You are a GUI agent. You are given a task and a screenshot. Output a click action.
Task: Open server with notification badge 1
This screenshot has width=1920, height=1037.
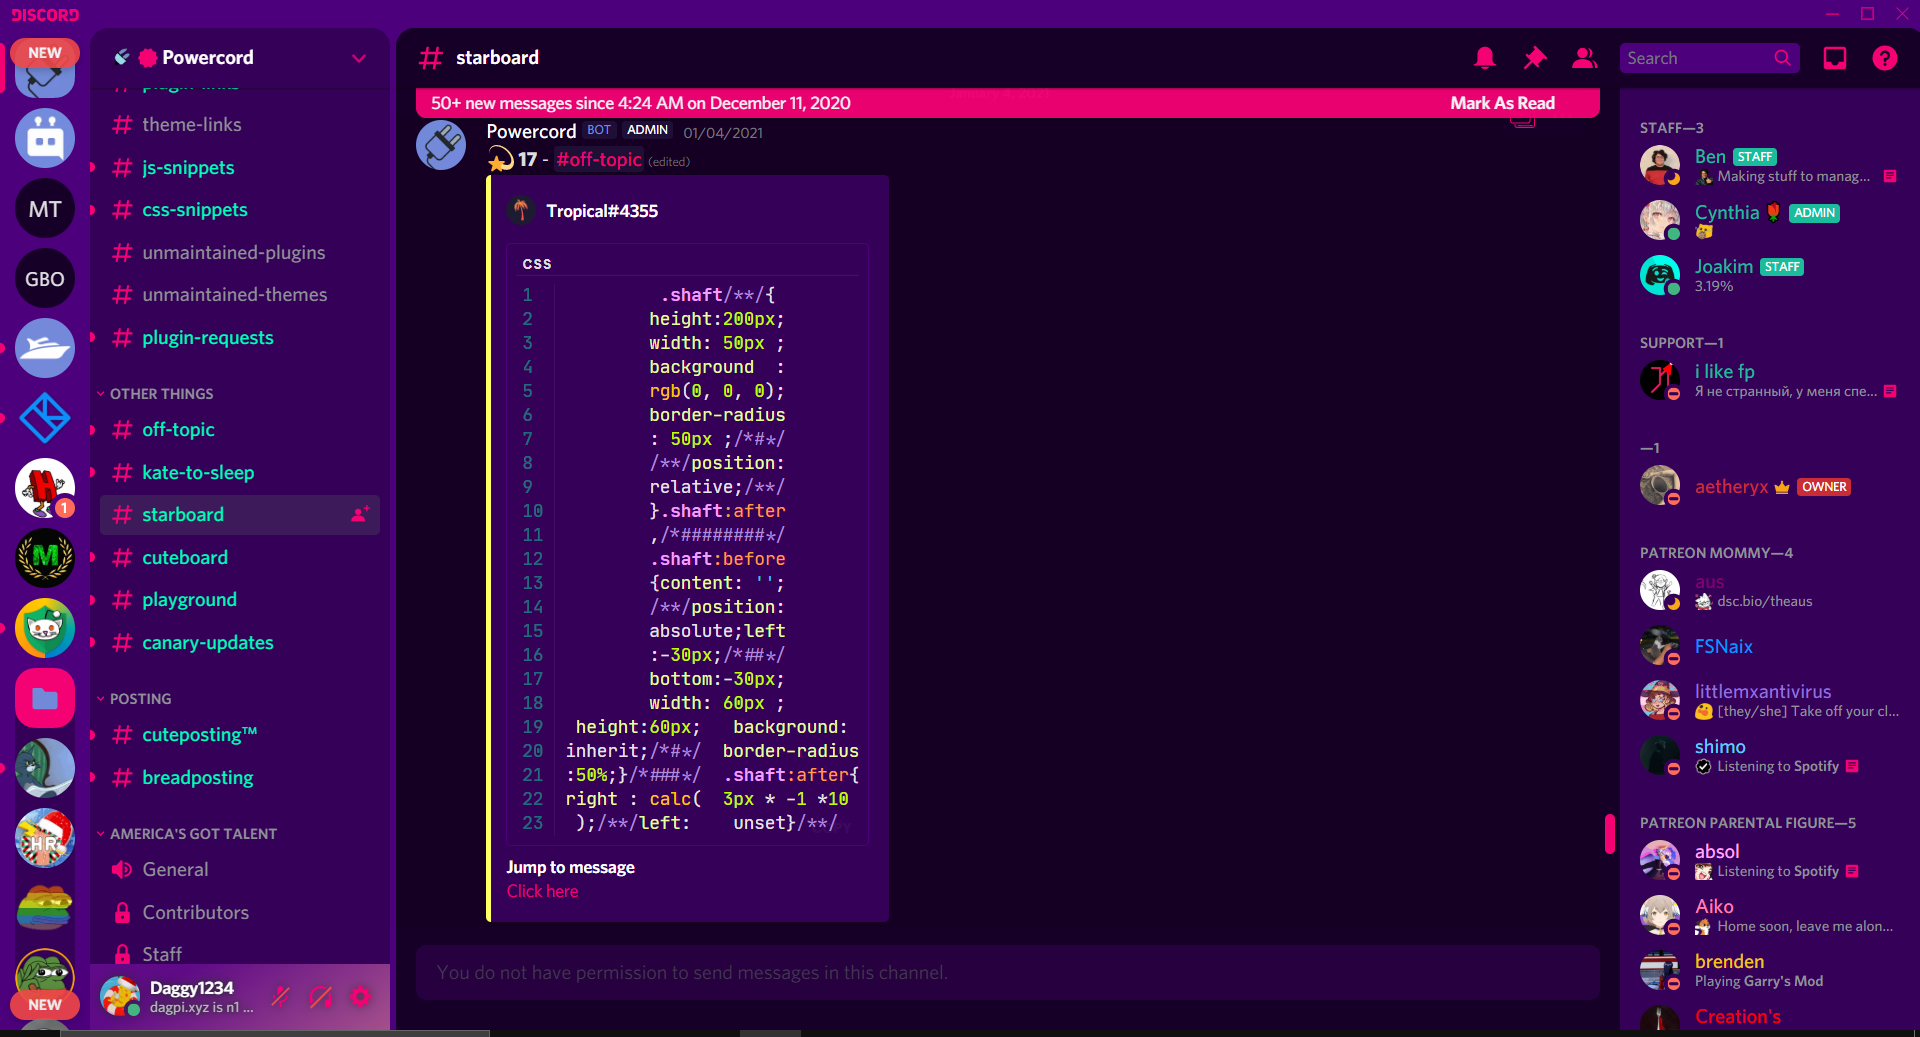click(45, 488)
